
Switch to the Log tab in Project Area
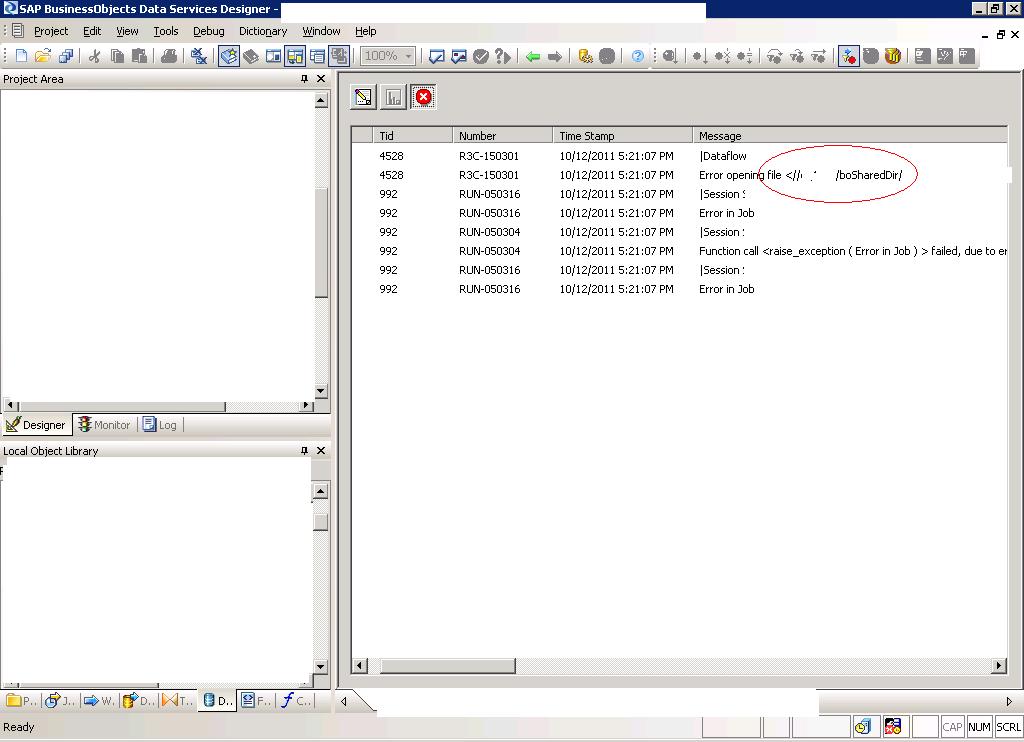160,425
